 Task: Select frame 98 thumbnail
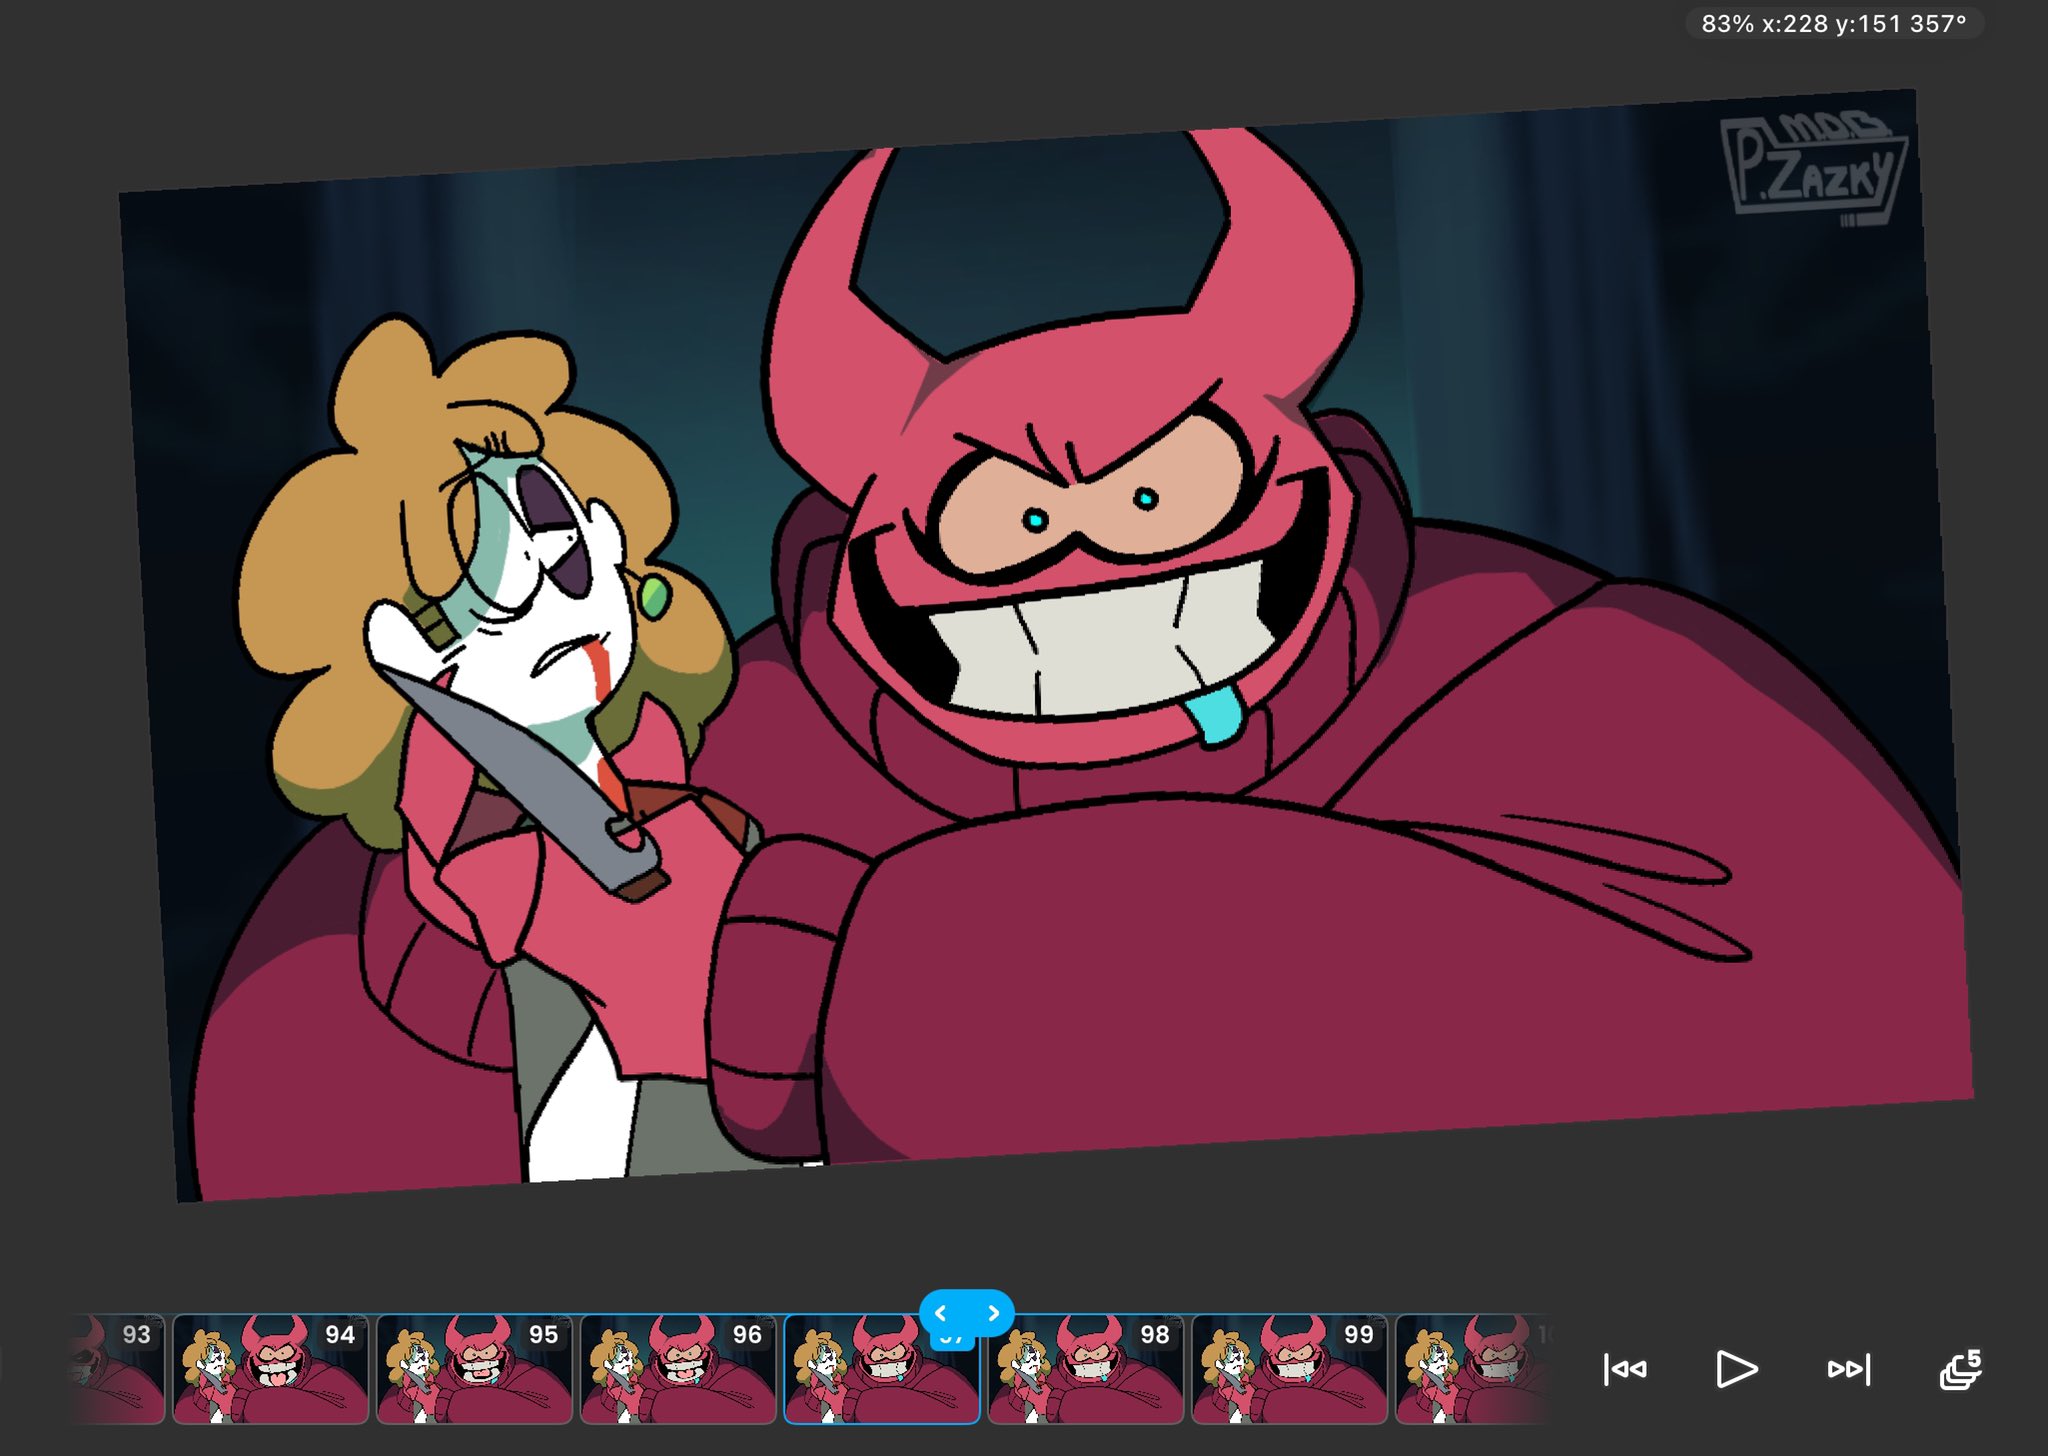coord(1086,1370)
